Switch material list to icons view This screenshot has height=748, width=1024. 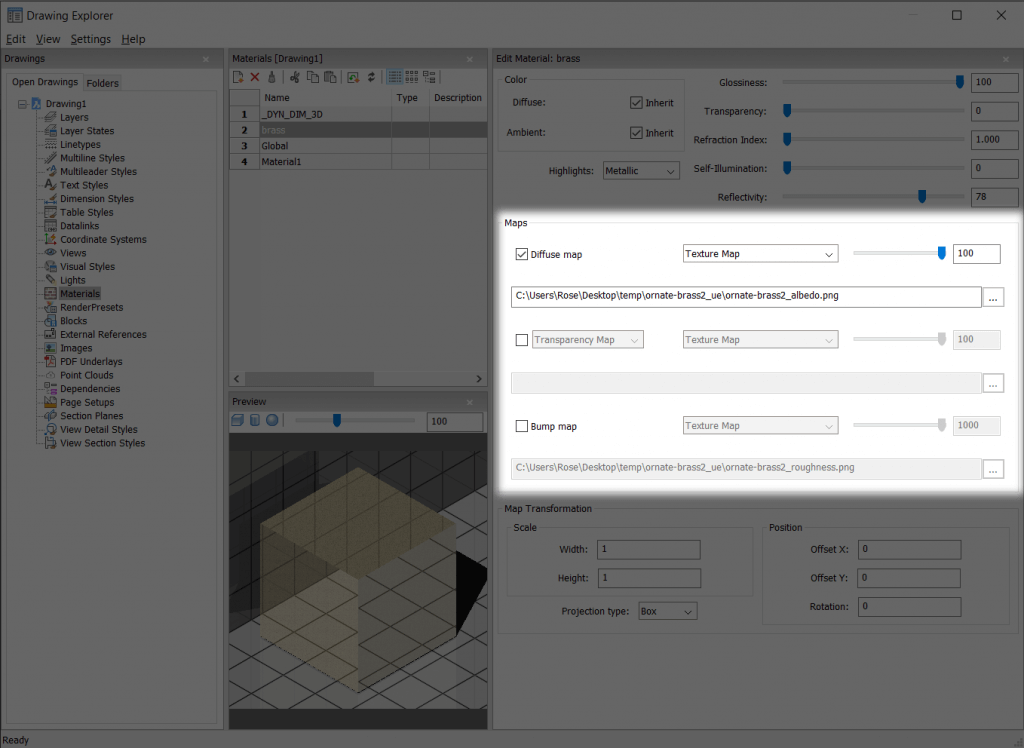pyautogui.click(x=412, y=77)
